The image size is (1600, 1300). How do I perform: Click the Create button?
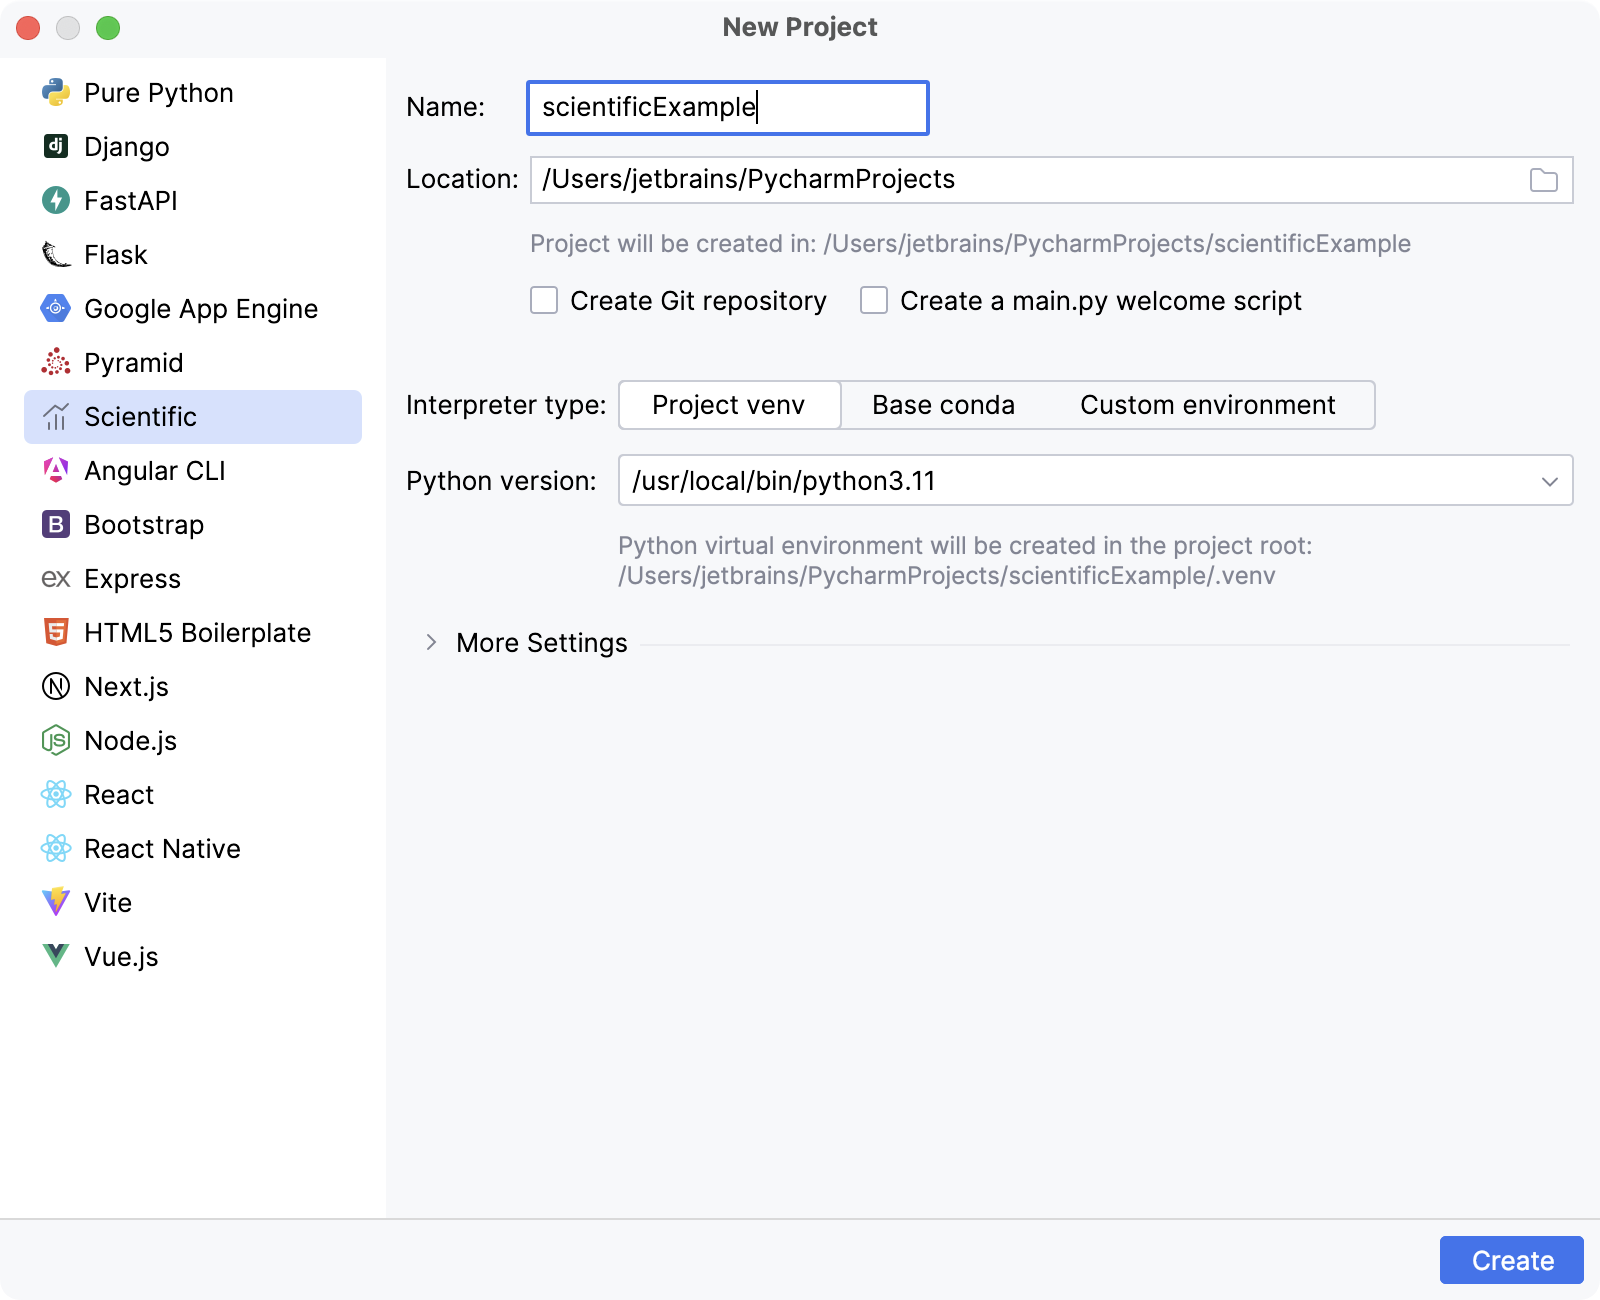coord(1511,1260)
